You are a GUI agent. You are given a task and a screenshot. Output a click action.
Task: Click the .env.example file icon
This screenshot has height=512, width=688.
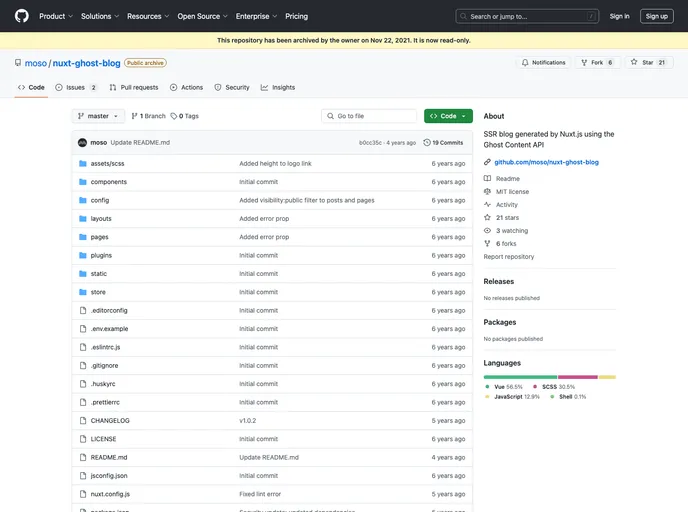pos(82,329)
